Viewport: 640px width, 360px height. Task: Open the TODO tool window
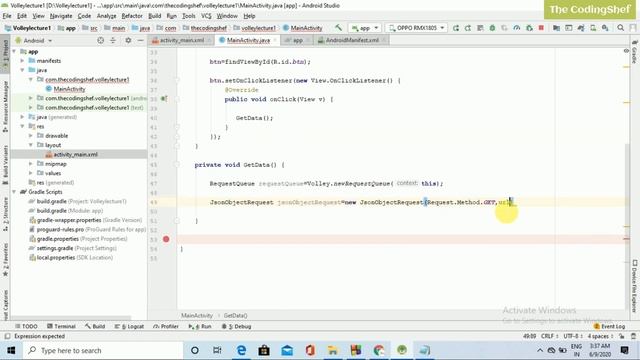pyautogui.click(x=26, y=327)
